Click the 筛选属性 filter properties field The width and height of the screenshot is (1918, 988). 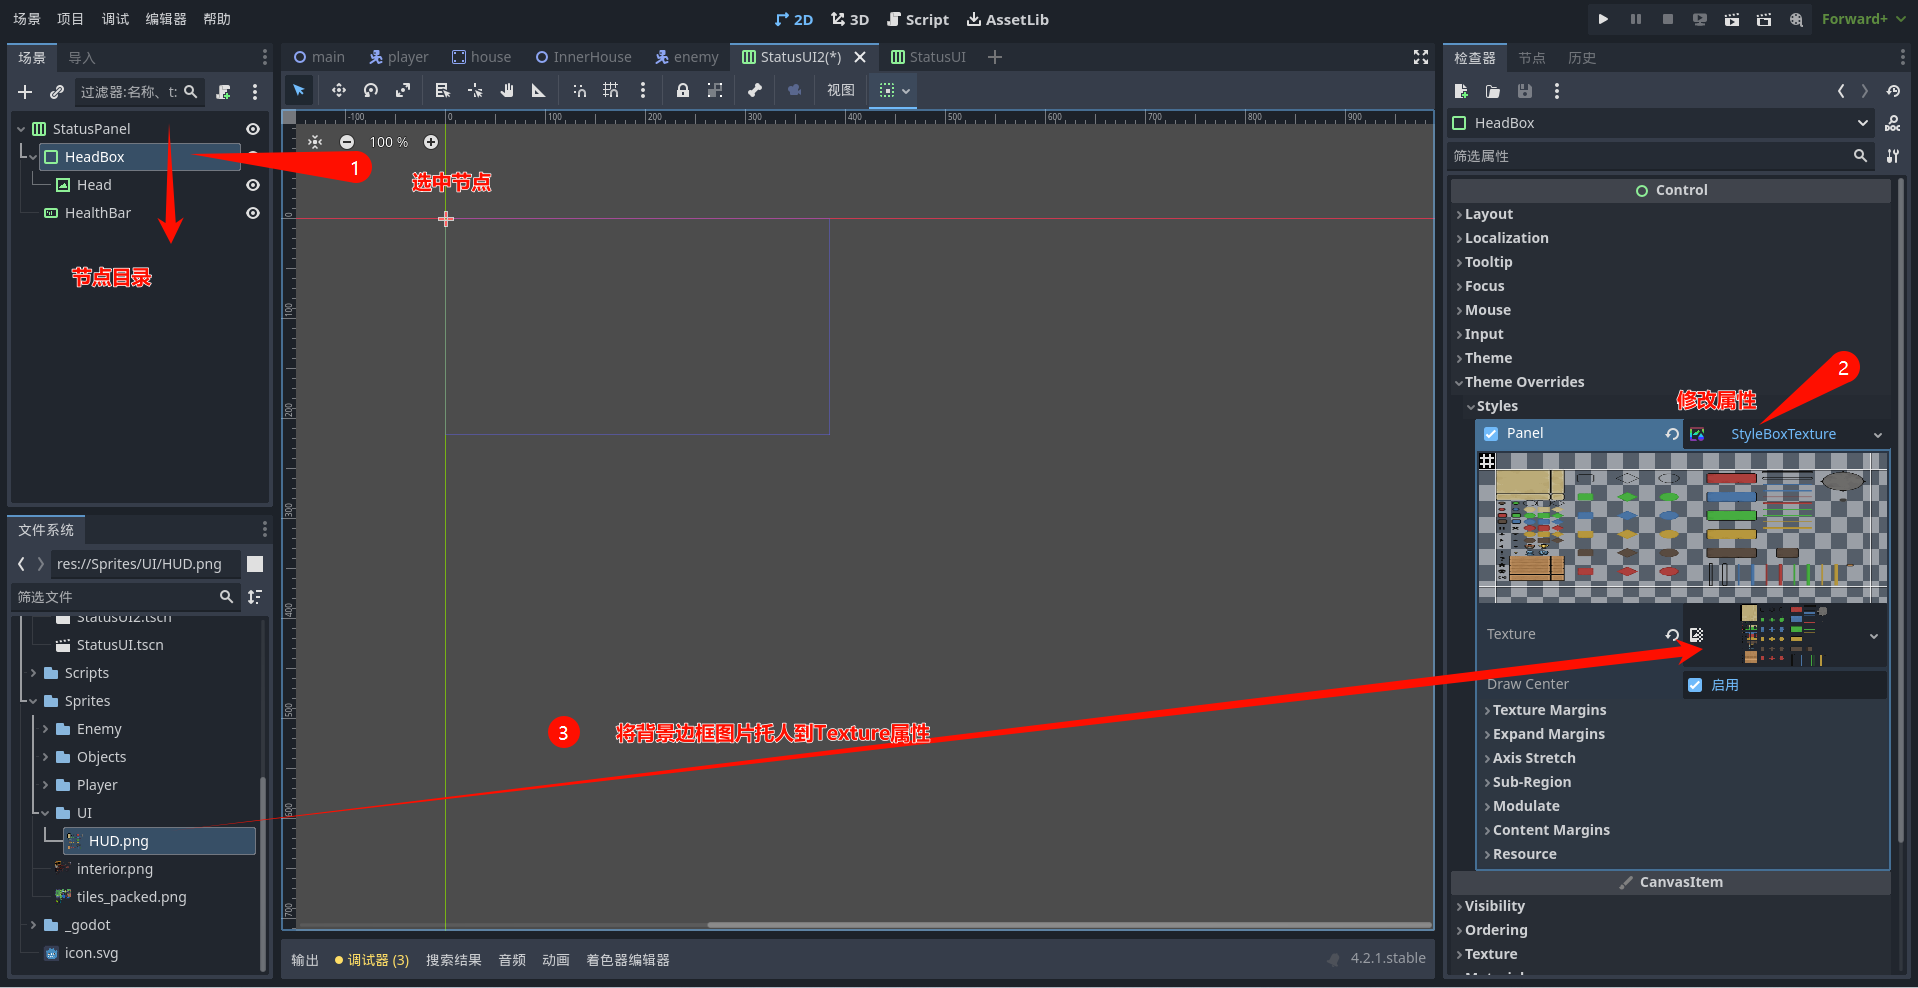[1660, 156]
